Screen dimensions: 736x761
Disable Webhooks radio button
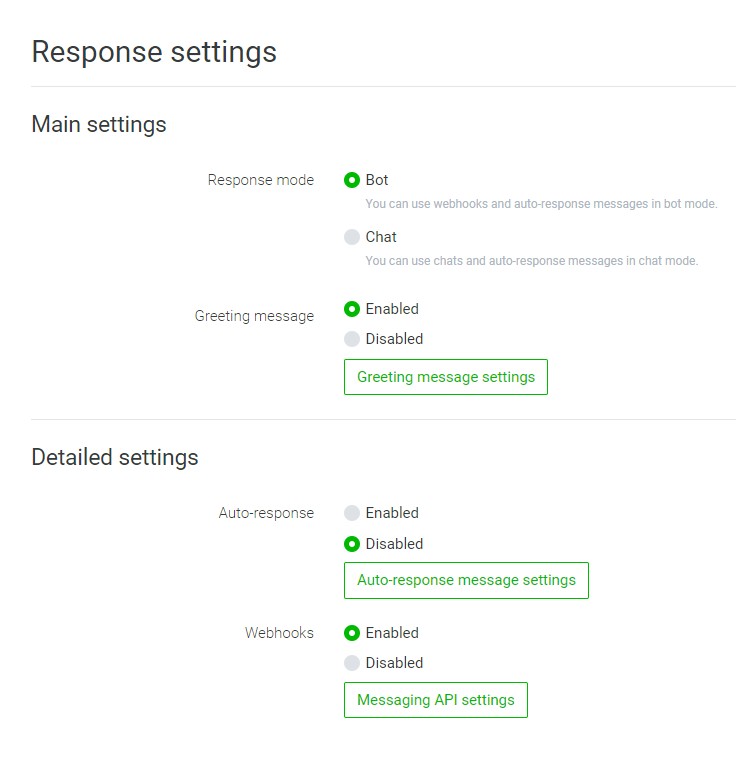coord(352,663)
